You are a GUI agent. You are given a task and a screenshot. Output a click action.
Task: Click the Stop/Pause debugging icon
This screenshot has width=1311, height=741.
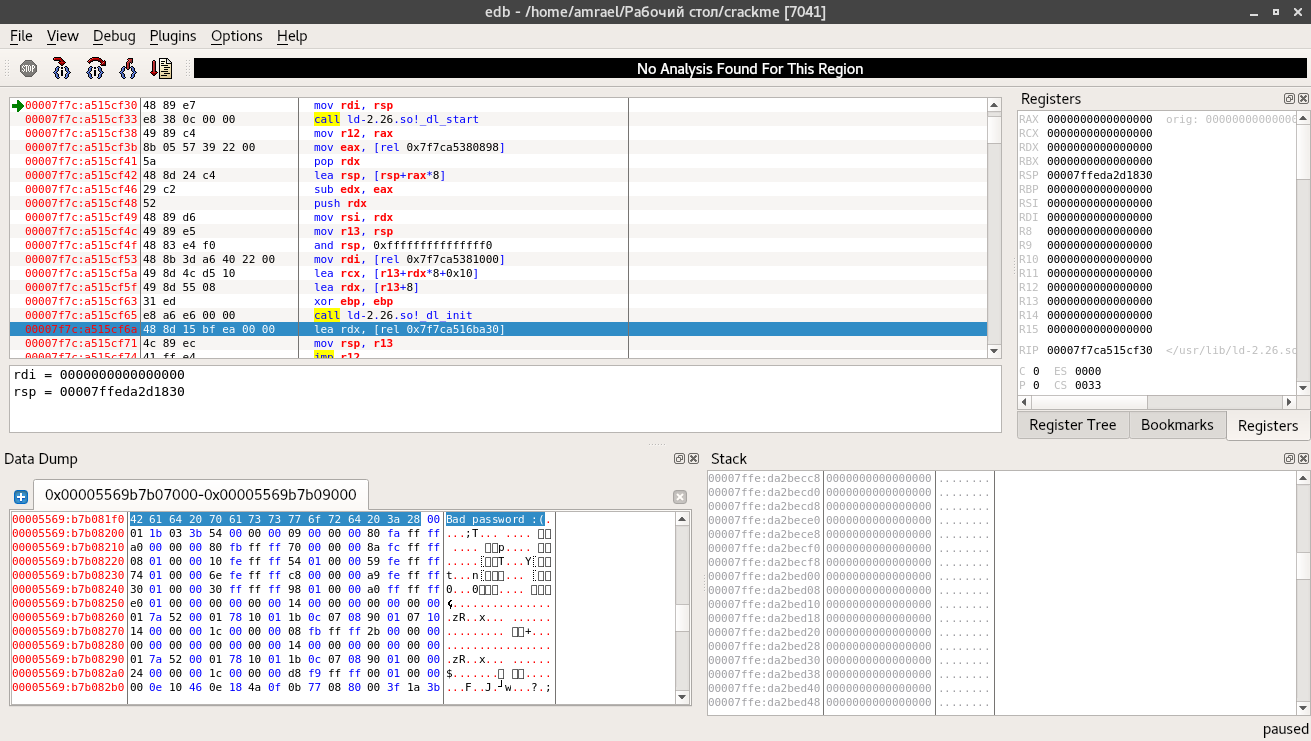tap(28, 69)
